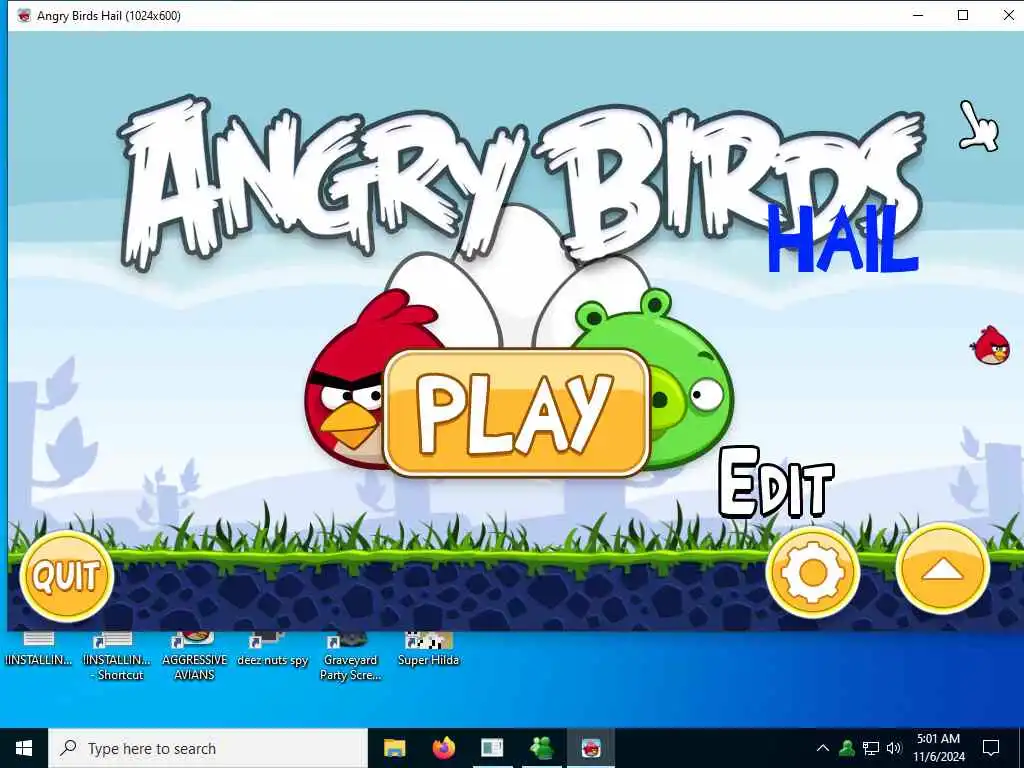Launch Firefox from the taskbar
Screen dimensions: 1024x768
(x=443, y=748)
